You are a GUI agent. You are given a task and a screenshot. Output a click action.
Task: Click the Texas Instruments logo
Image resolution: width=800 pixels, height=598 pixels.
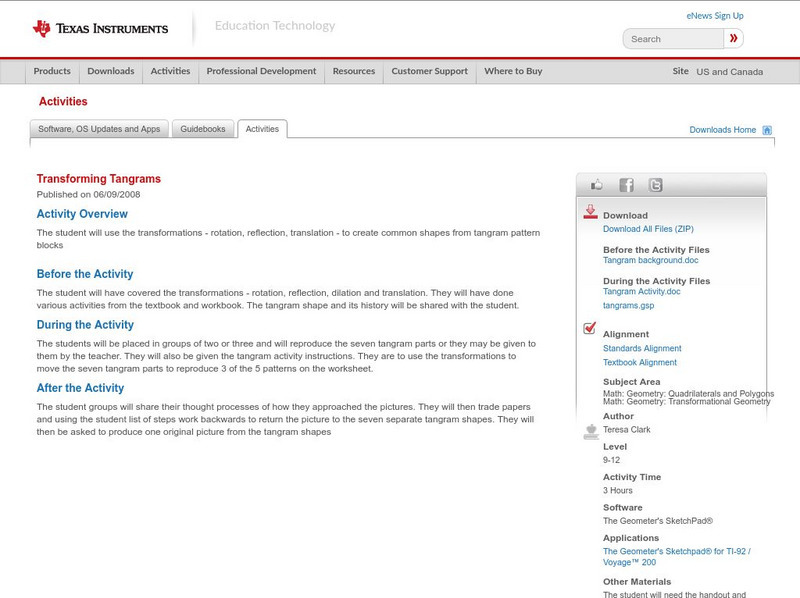tap(100, 29)
